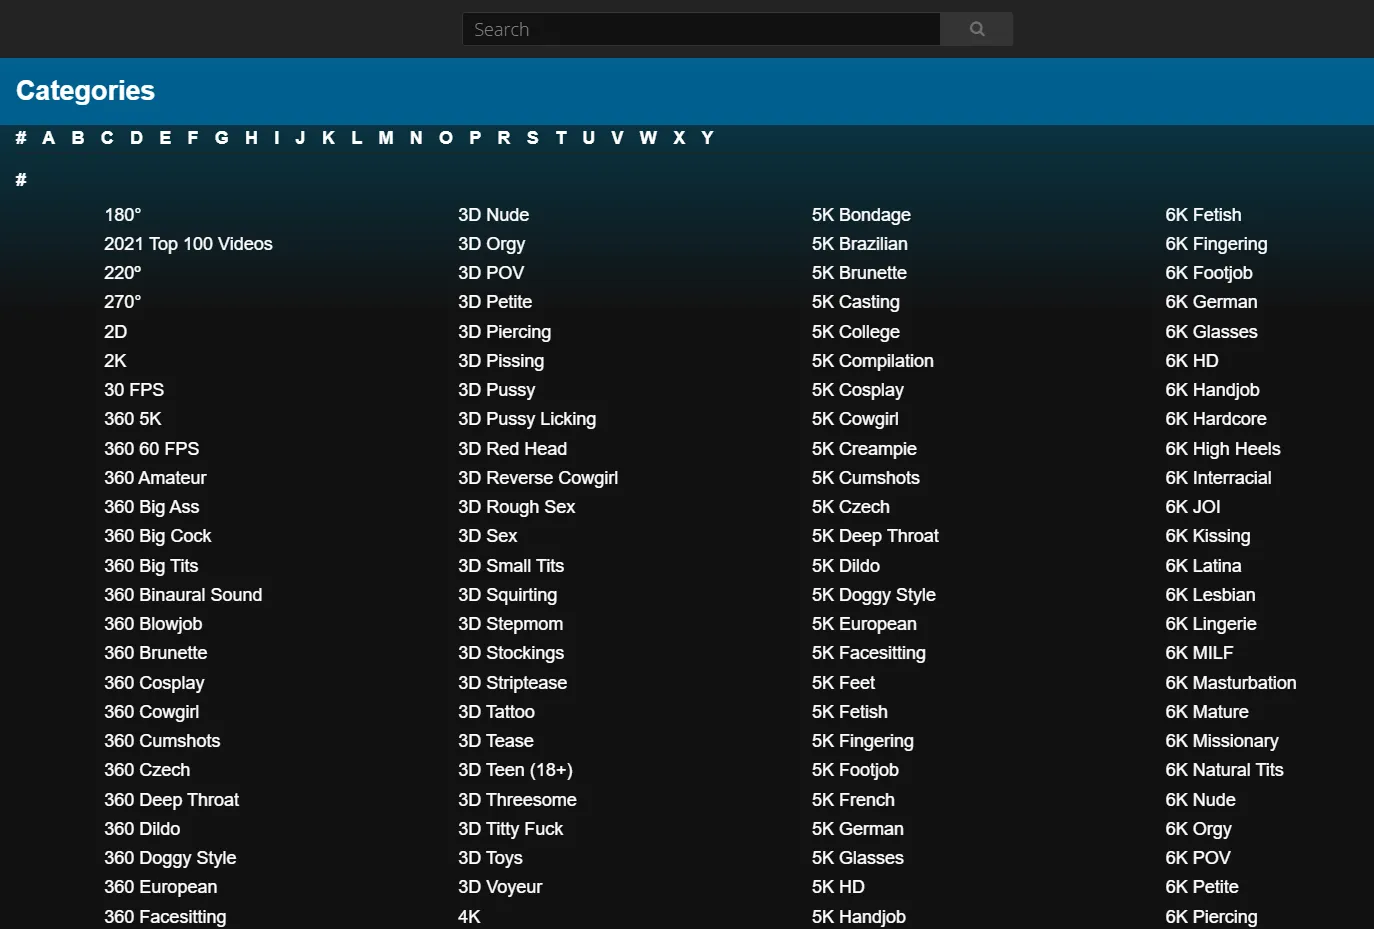The image size is (1374, 929).
Task: Open the 180° category
Action: [123, 215]
